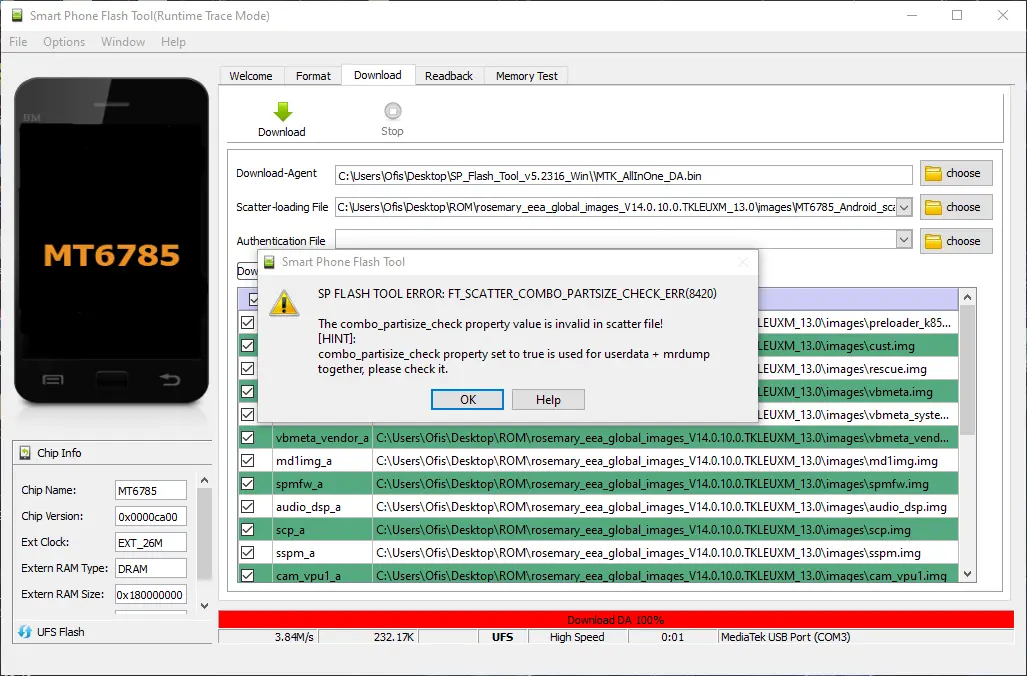Screen dimensions: 1027x676
Task: Click Chip Info scroll up arrow
Action: tap(204, 481)
